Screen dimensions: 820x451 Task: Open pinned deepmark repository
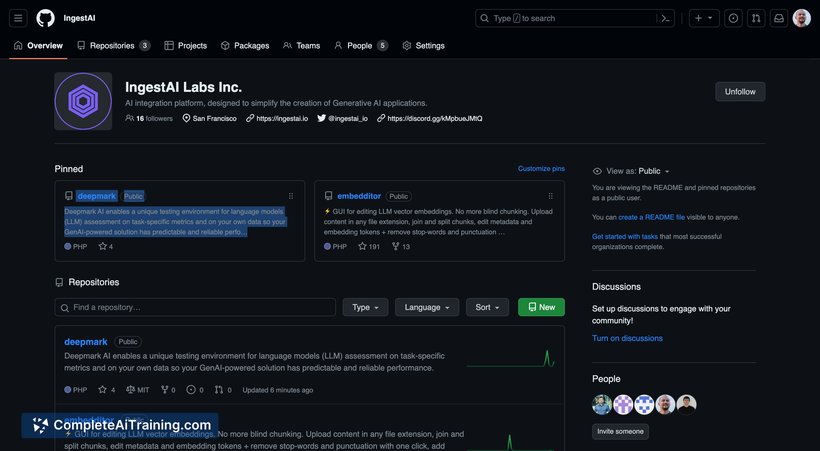pyautogui.click(x=97, y=196)
